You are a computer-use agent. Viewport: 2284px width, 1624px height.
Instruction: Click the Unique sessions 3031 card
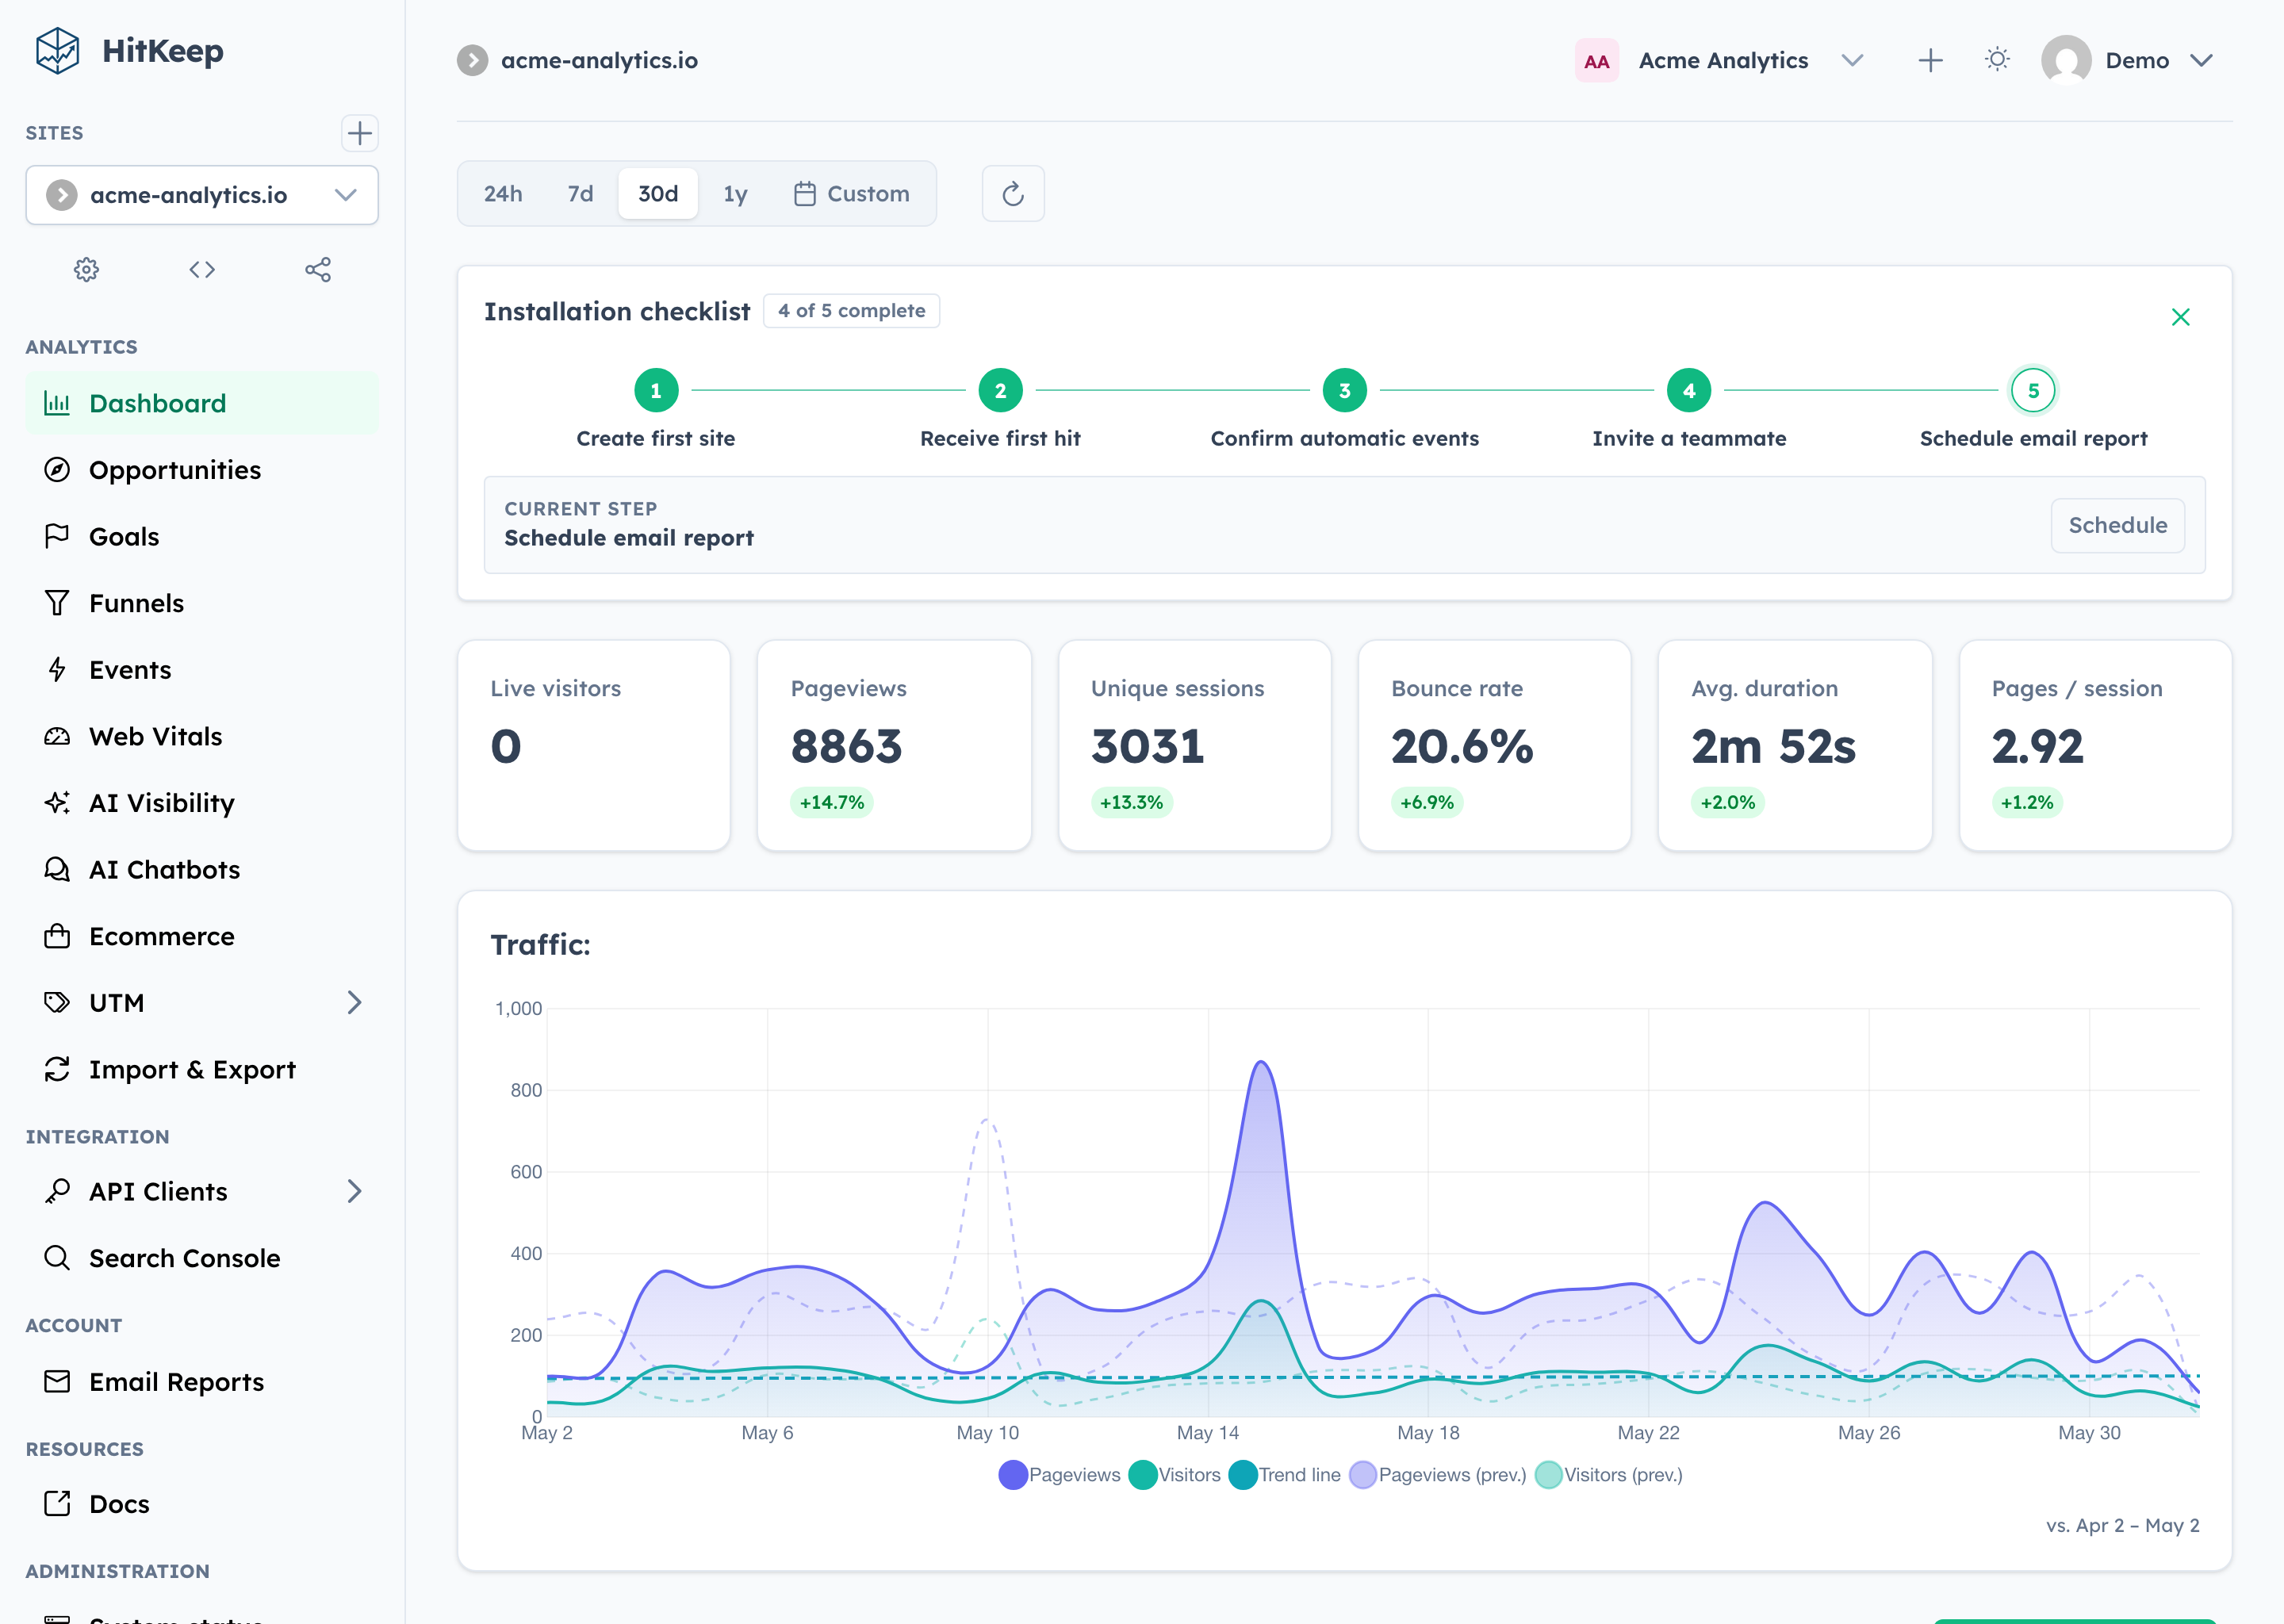1195,746
